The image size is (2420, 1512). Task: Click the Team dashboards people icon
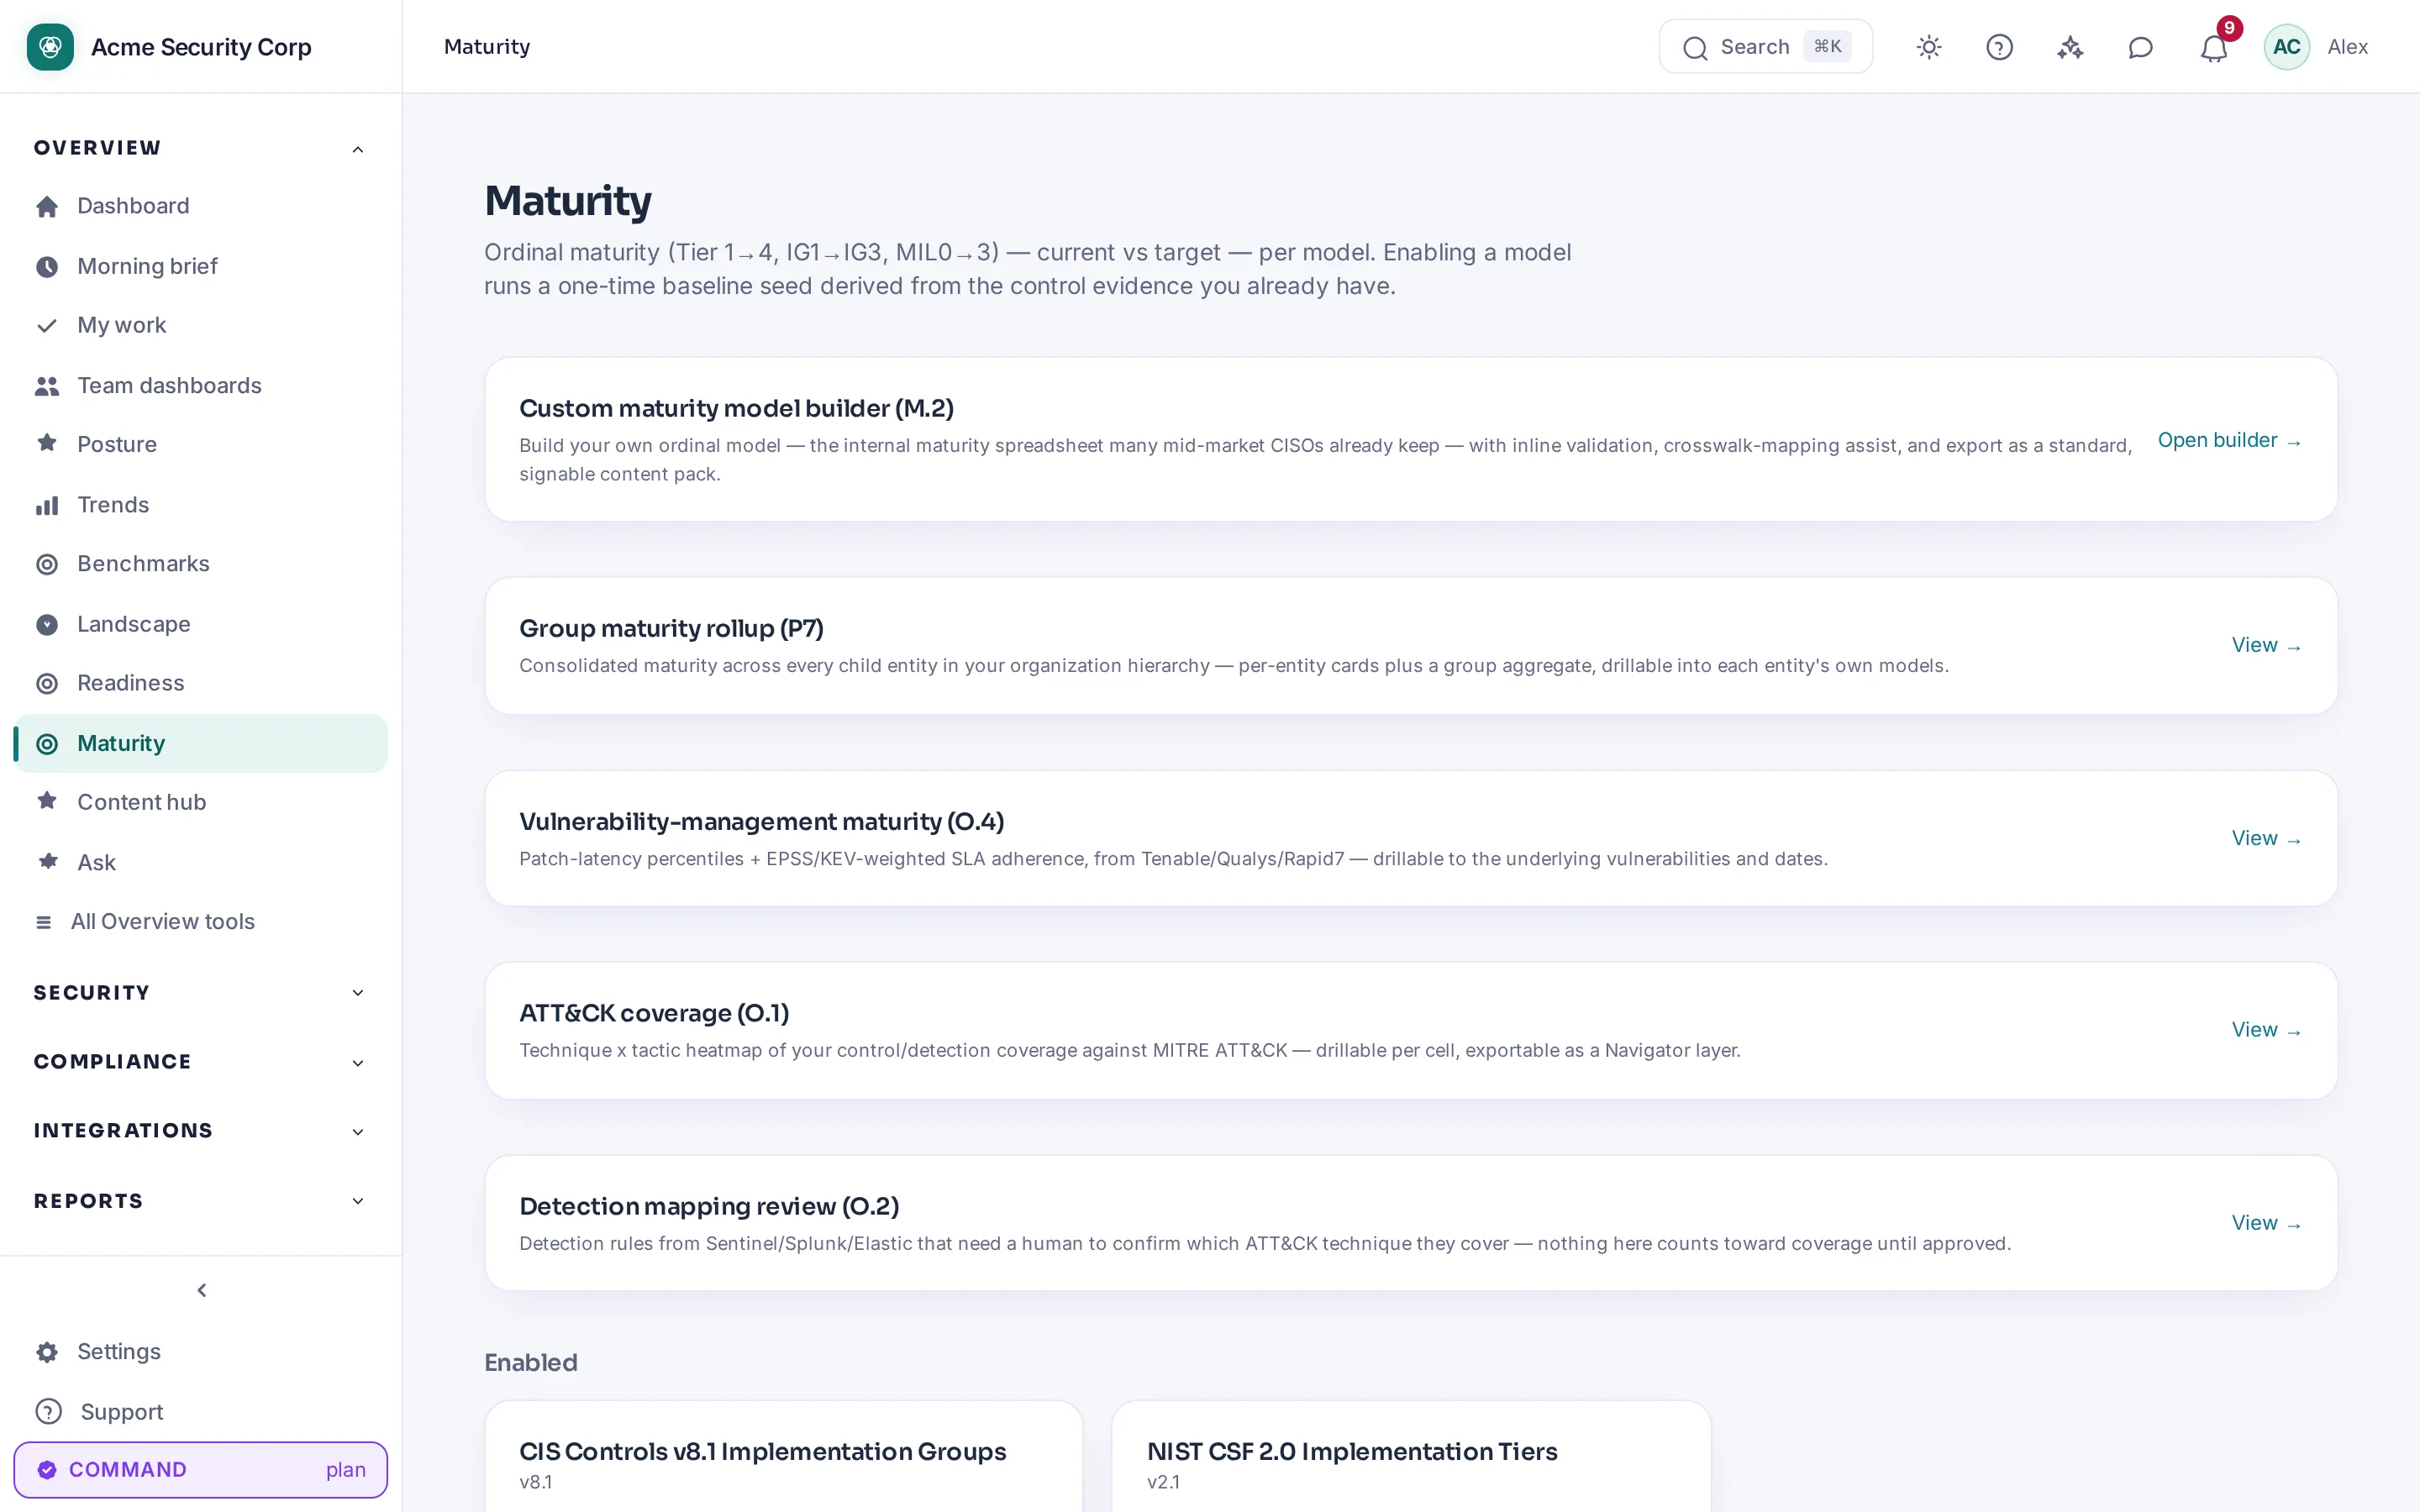point(47,386)
